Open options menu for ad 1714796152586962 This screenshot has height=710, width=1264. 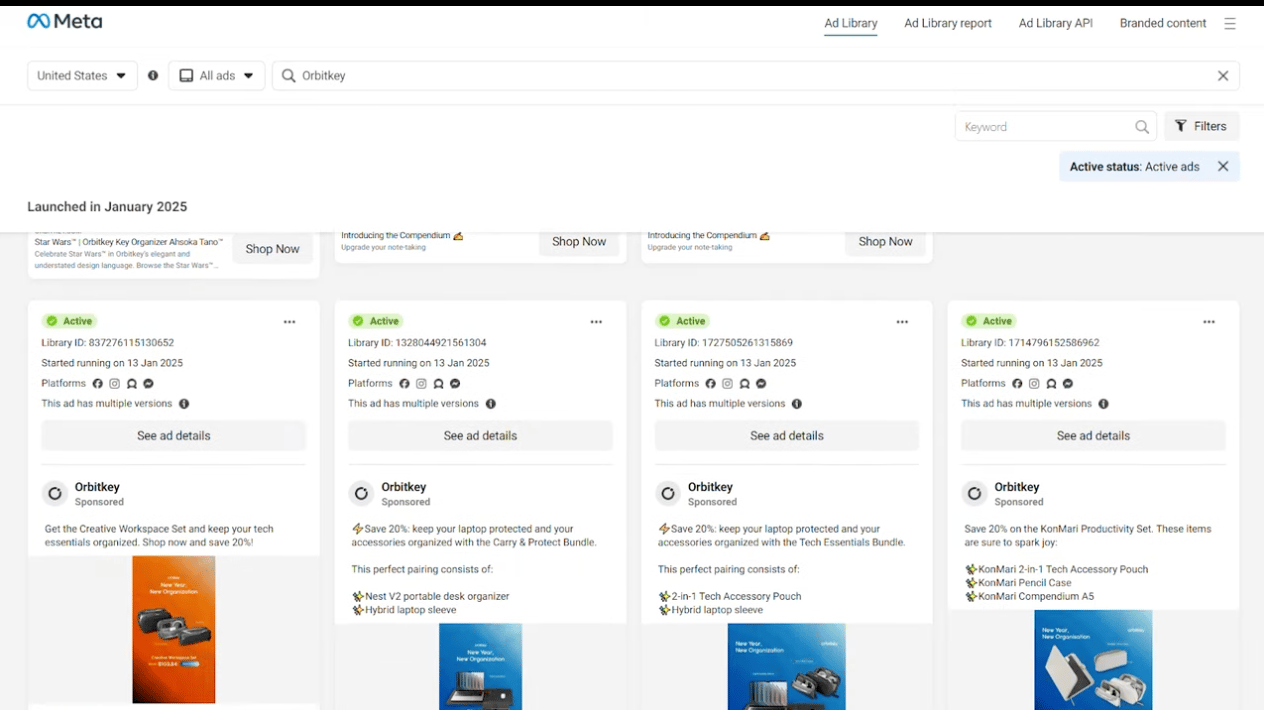pos(1209,322)
